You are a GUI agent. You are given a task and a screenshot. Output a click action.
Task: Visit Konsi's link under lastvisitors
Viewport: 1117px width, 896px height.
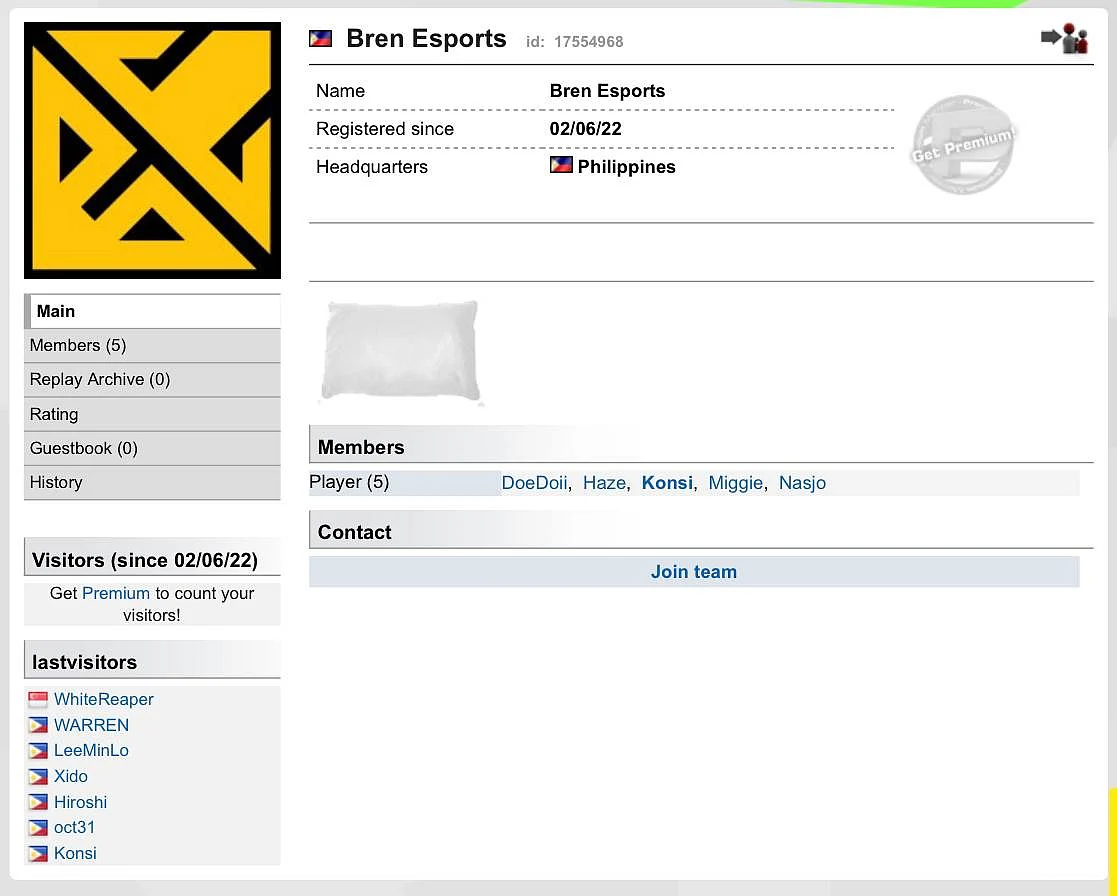pyautogui.click(x=75, y=853)
